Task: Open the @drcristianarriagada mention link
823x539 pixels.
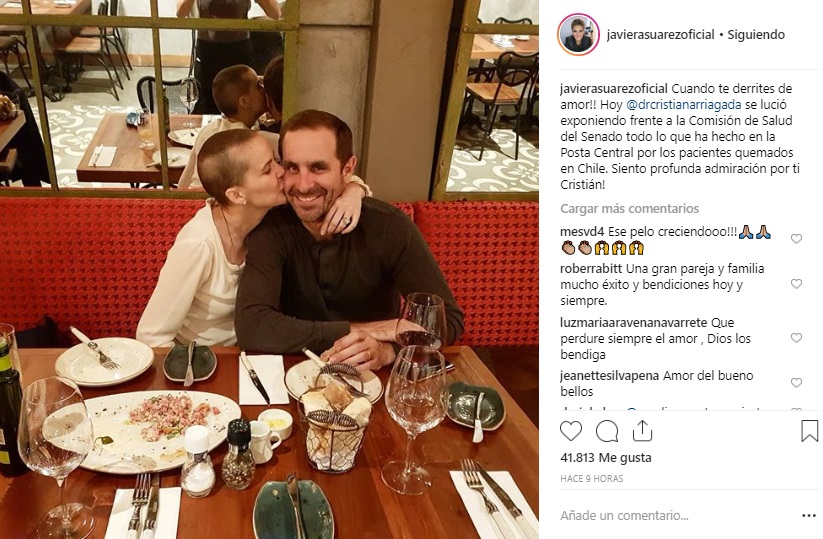Action: point(684,104)
